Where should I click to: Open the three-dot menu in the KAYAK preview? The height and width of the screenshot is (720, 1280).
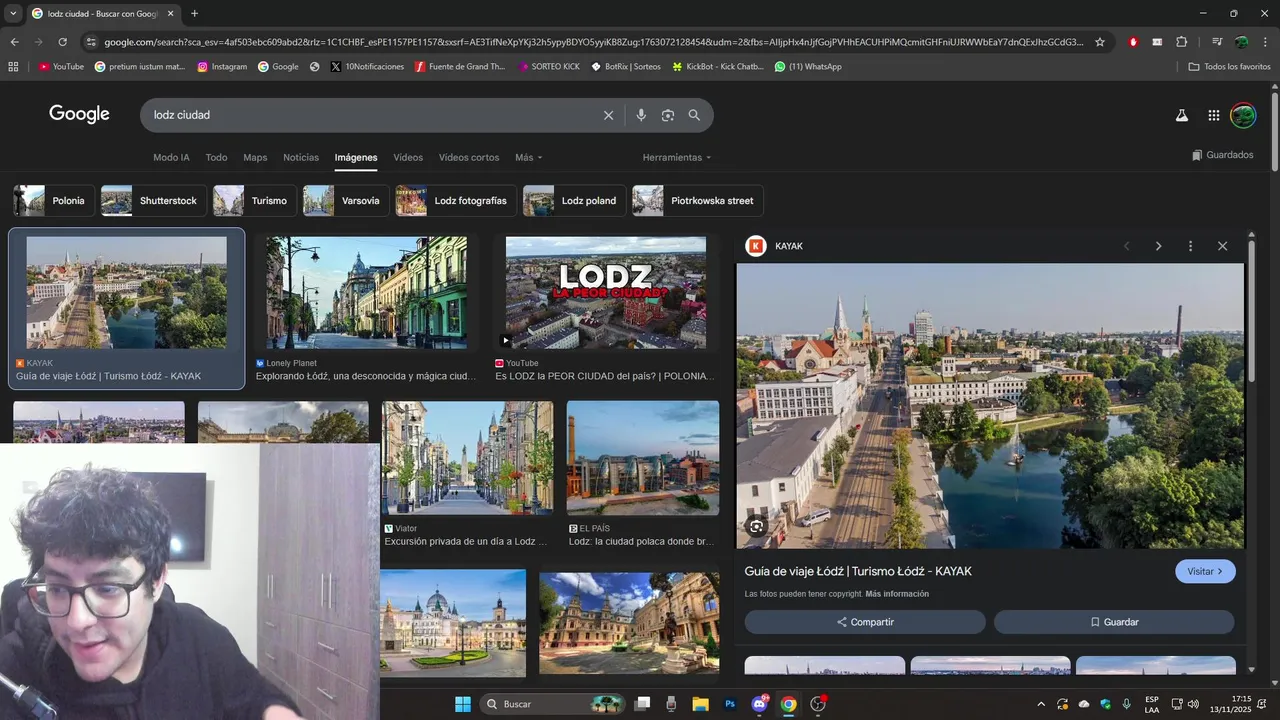pos(1190,246)
